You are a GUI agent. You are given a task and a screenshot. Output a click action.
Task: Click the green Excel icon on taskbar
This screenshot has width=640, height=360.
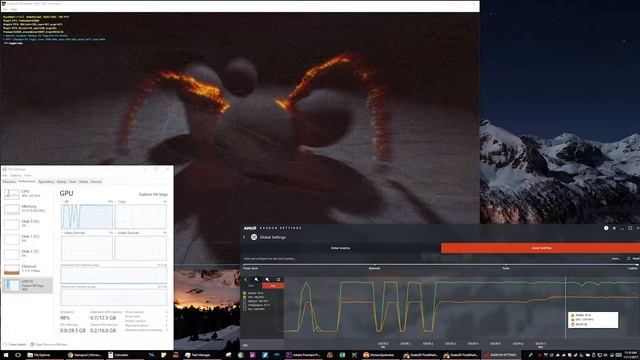(x=342, y=355)
